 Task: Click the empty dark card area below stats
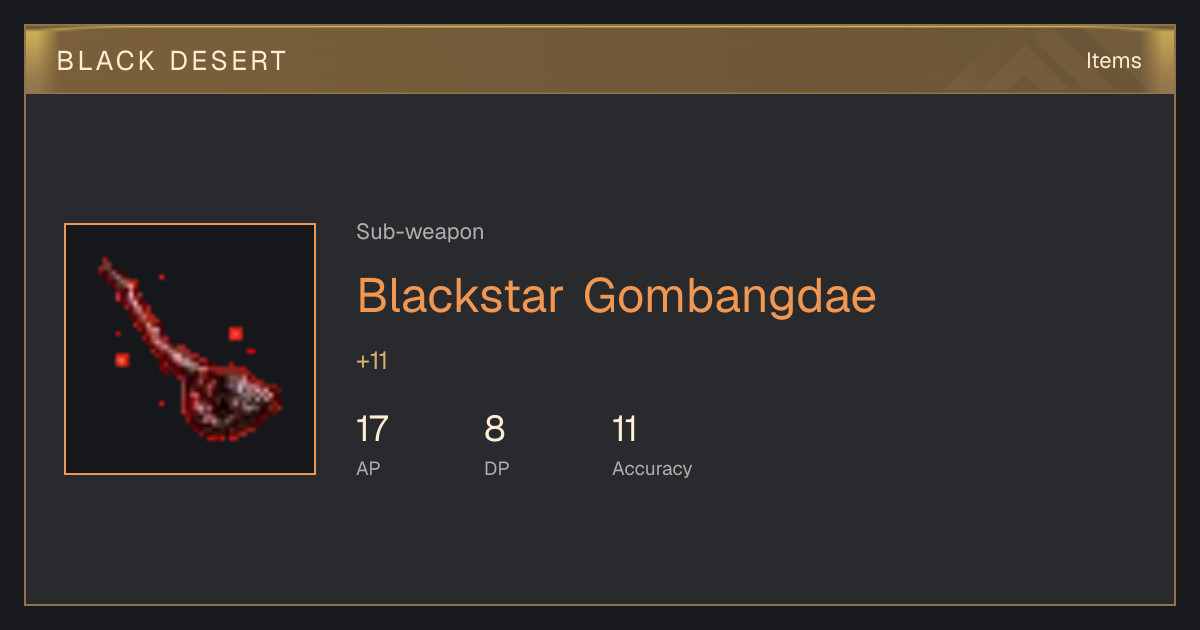point(600,545)
